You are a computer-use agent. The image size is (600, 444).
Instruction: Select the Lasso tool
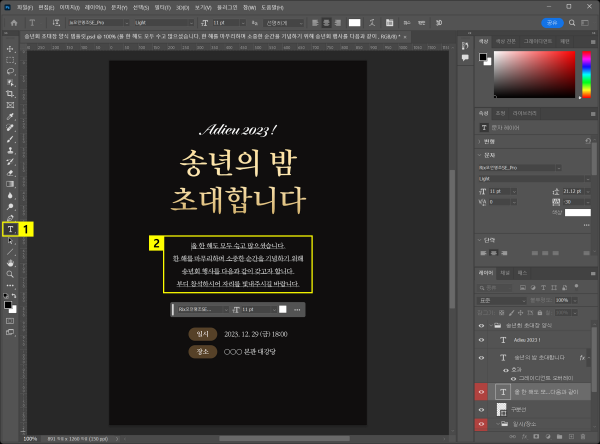tap(10, 72)
